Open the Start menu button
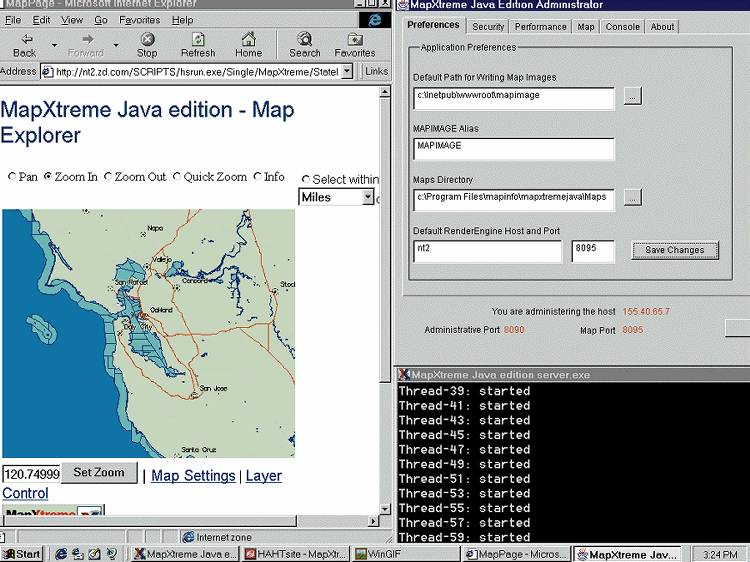This screenshot has height=562, width=750. [22, 554]
